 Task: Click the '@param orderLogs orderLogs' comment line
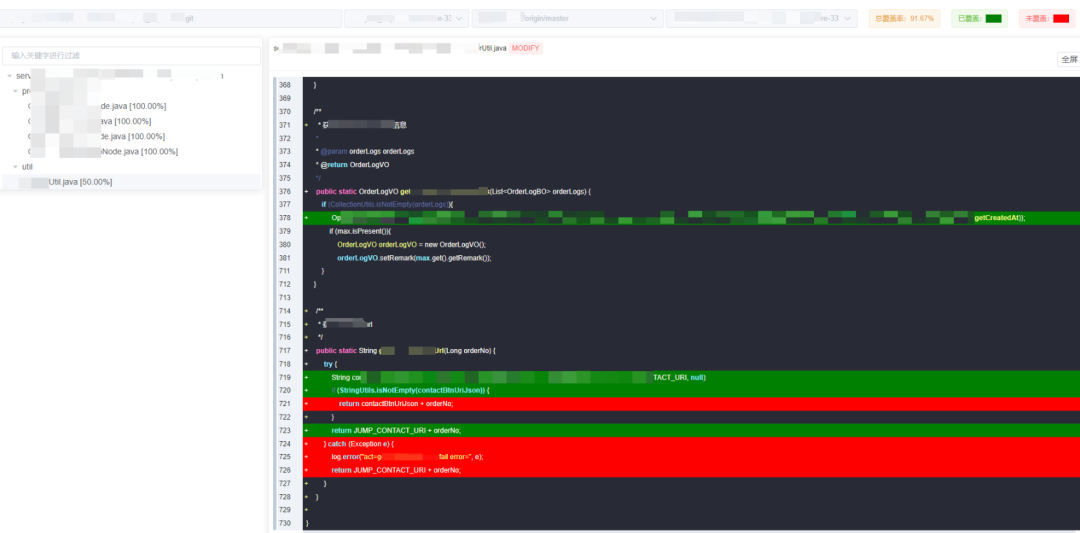[364, 151]
